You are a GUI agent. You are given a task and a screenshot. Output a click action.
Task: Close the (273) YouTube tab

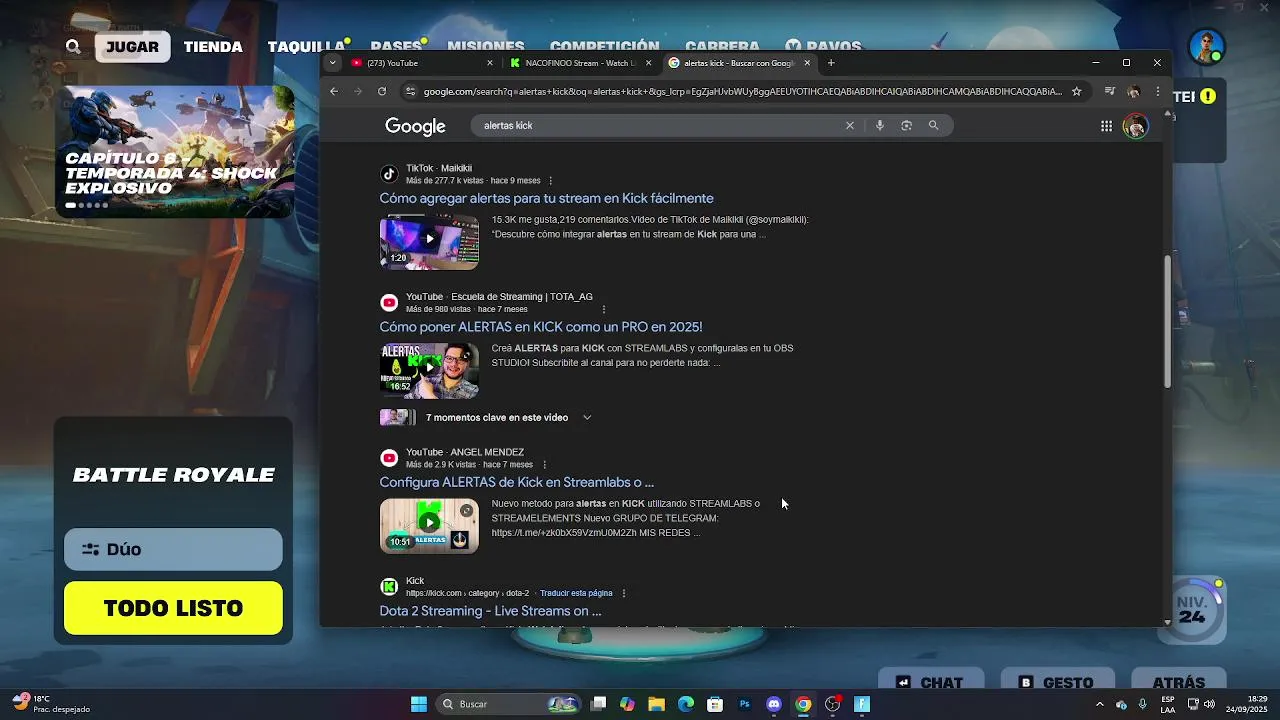490,63
